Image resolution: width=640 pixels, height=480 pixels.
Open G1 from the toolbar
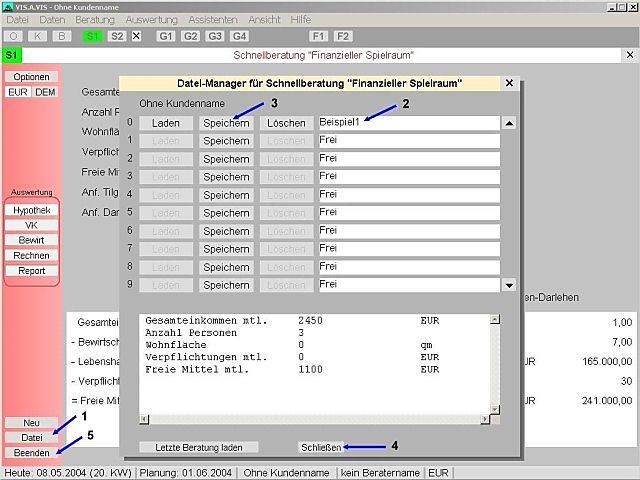pos(166,36)
